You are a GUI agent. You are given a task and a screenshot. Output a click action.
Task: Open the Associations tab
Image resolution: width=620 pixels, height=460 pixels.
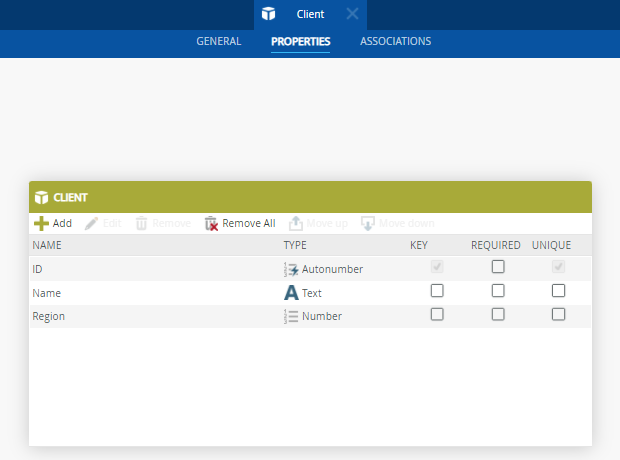(395, 42)
